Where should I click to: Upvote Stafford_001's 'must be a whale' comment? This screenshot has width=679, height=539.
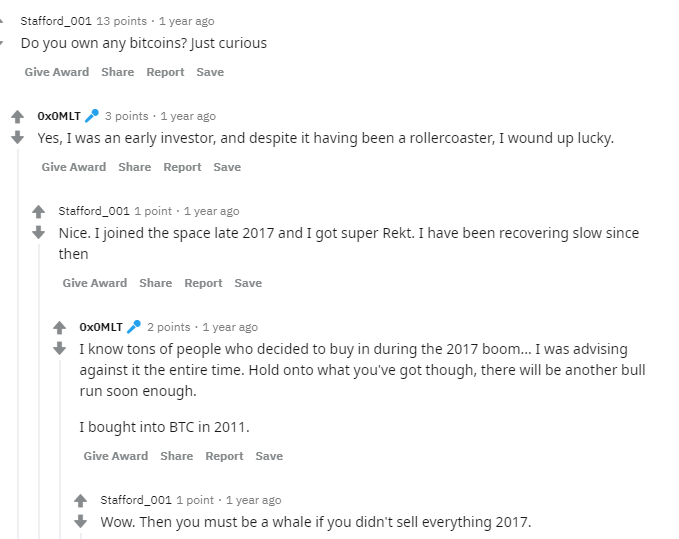click(x=80, y=500)
